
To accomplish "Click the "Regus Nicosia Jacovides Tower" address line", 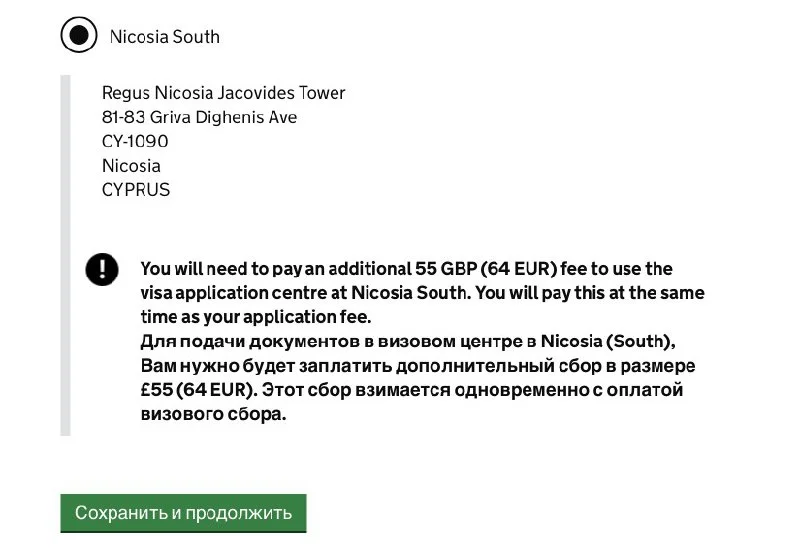I will pyautogui.click(x=223, y=93).
